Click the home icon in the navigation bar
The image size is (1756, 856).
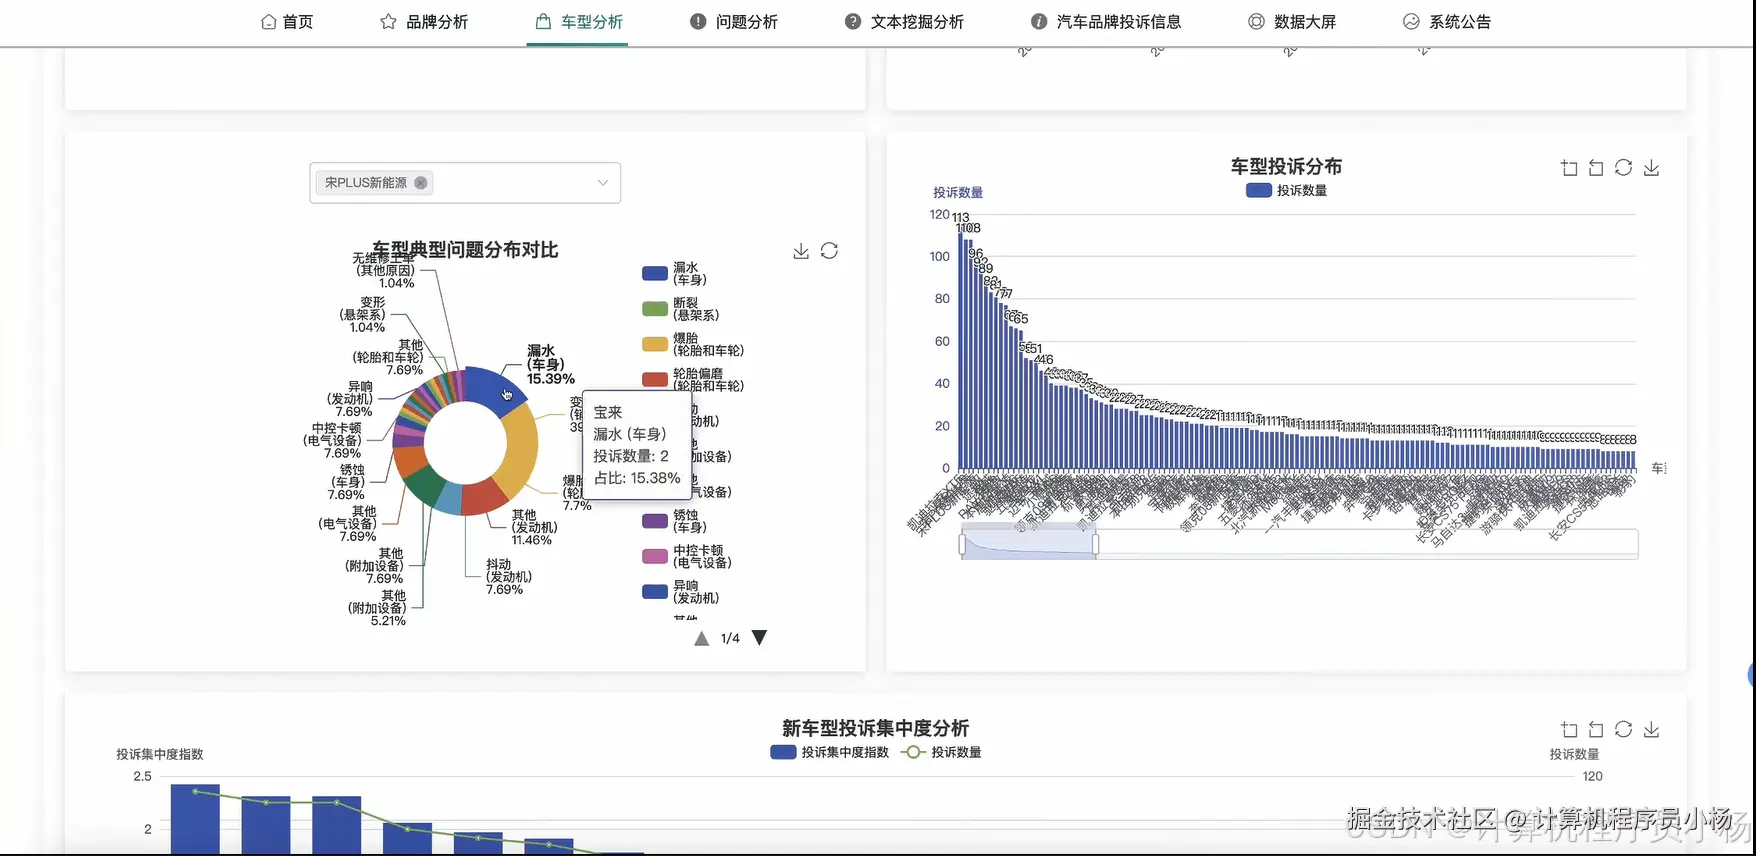pyautogui.click(x=268, y=22)
